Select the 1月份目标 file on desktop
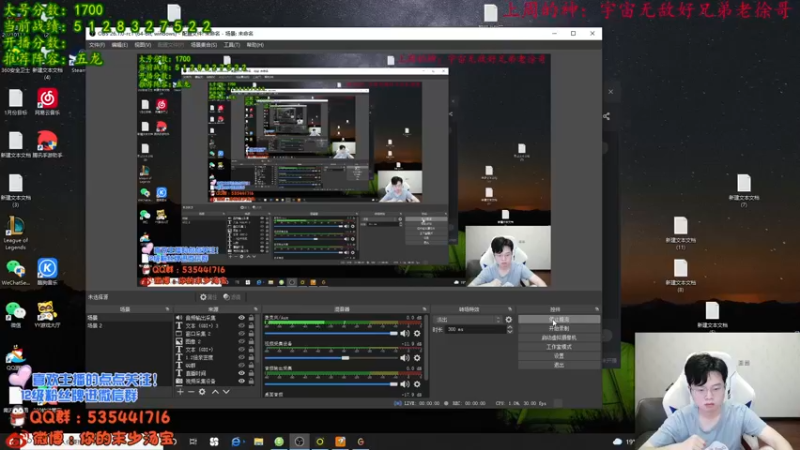The width and height of the screenshot is (800, 450). tap(15, 102)
